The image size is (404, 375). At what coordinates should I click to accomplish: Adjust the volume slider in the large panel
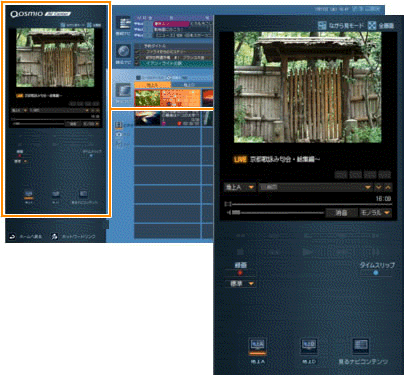tap(276, 212)
